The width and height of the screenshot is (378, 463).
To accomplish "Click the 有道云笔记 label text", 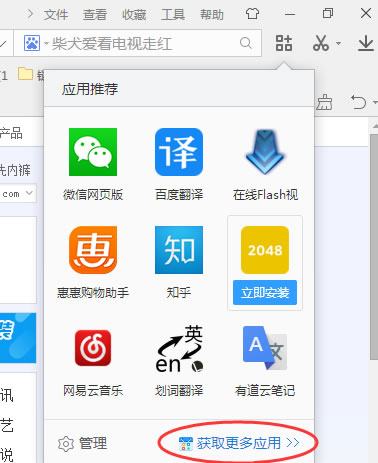I will coord(265,391).
